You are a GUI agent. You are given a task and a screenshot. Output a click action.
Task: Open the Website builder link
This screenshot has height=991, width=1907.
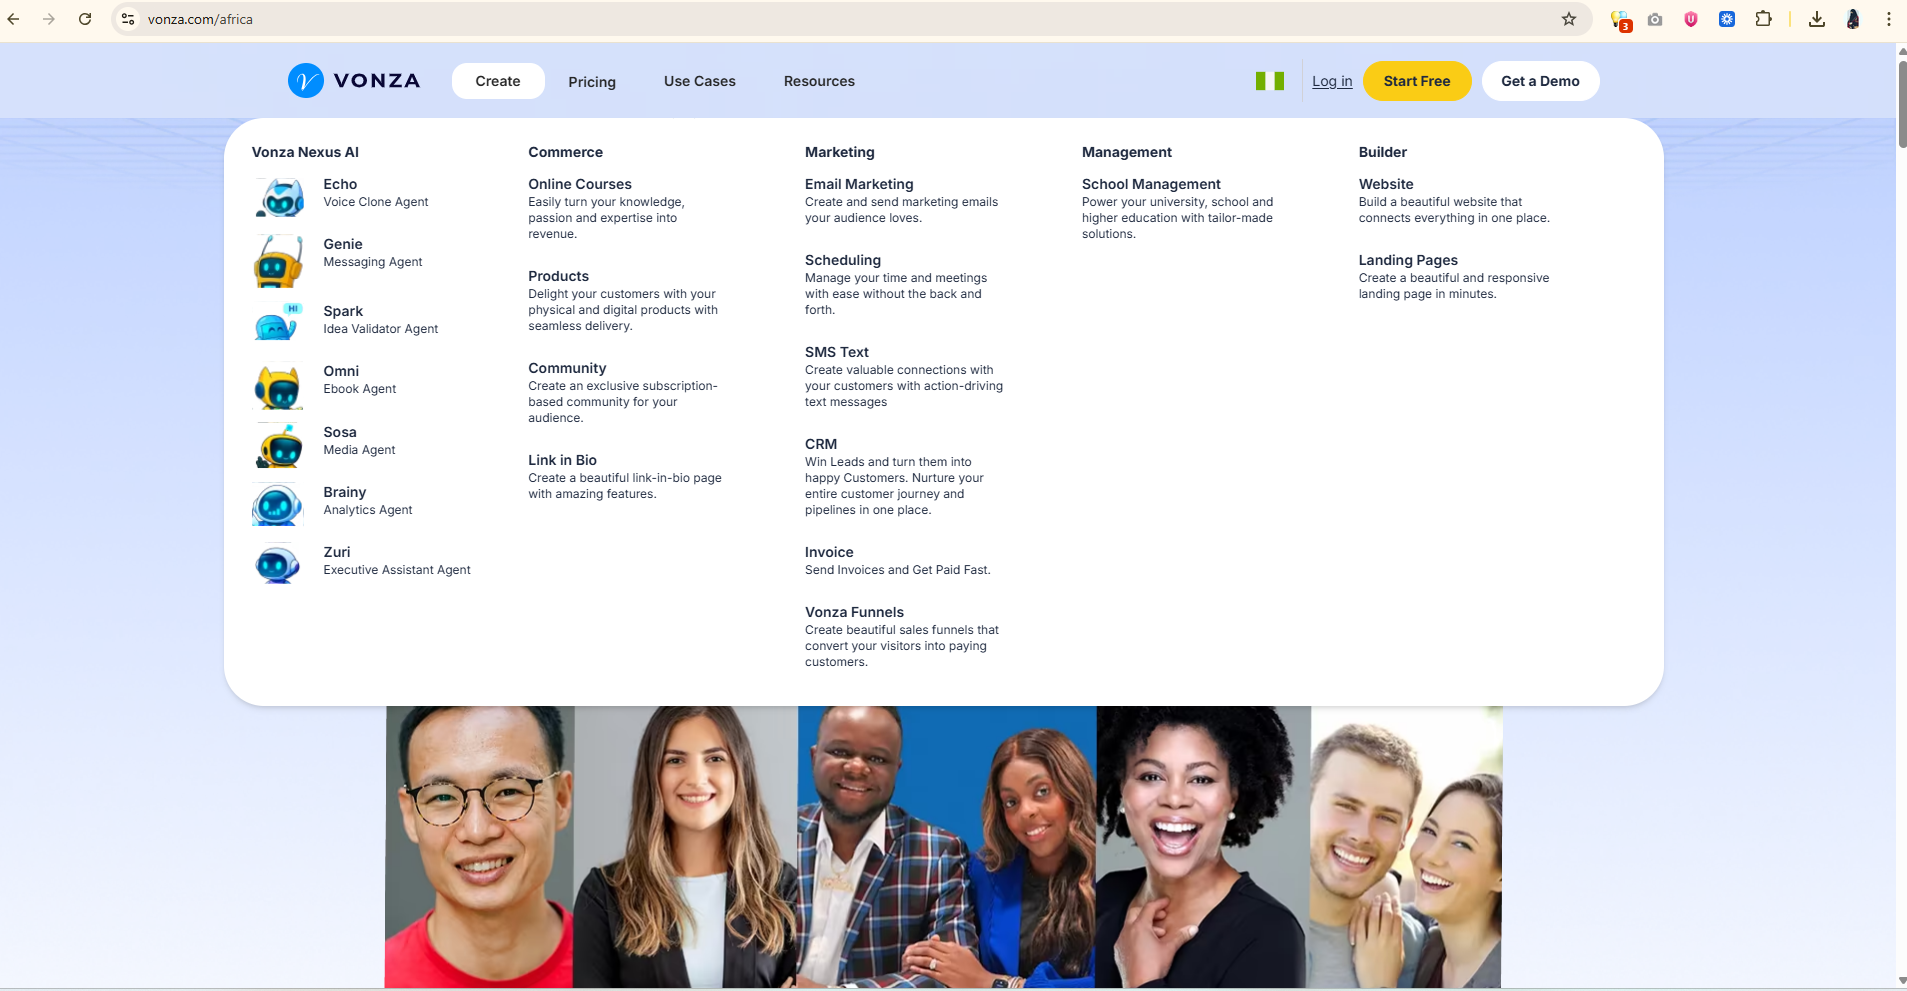pos(1386,184)
